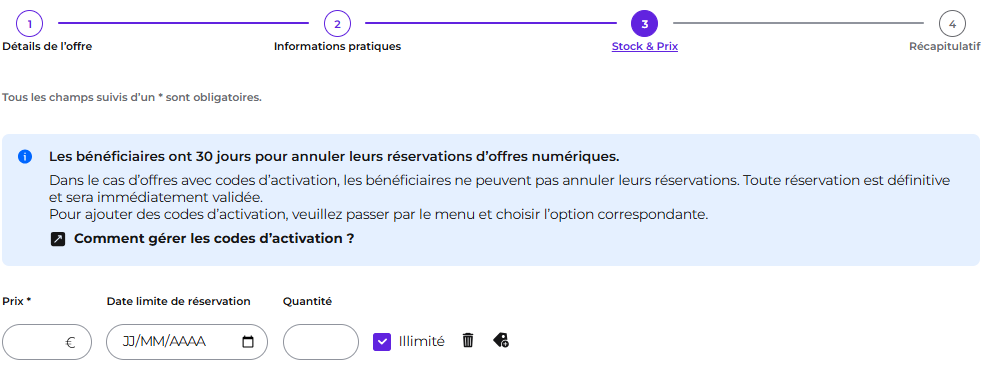
Task: Go to Informations pratiques step
Action: 337,47
